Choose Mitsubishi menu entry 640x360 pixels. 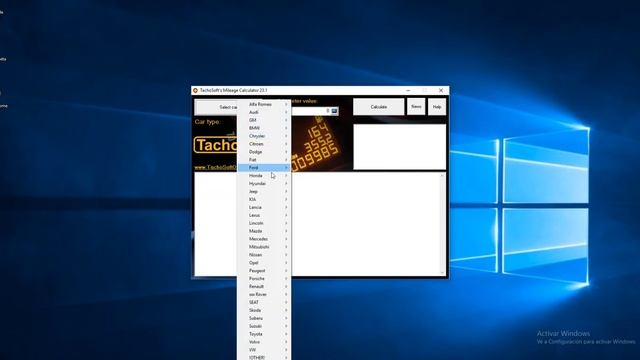[x=264, y=247]
